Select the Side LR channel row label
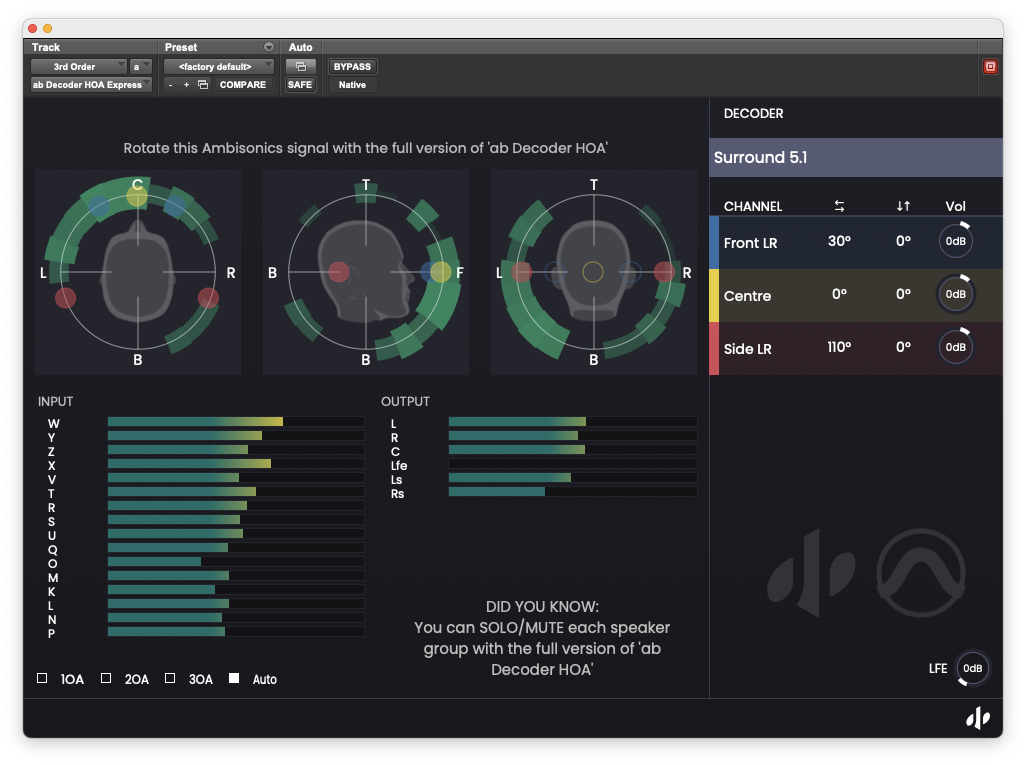This screenshot has width=1026, height=765. pos(747,349)
